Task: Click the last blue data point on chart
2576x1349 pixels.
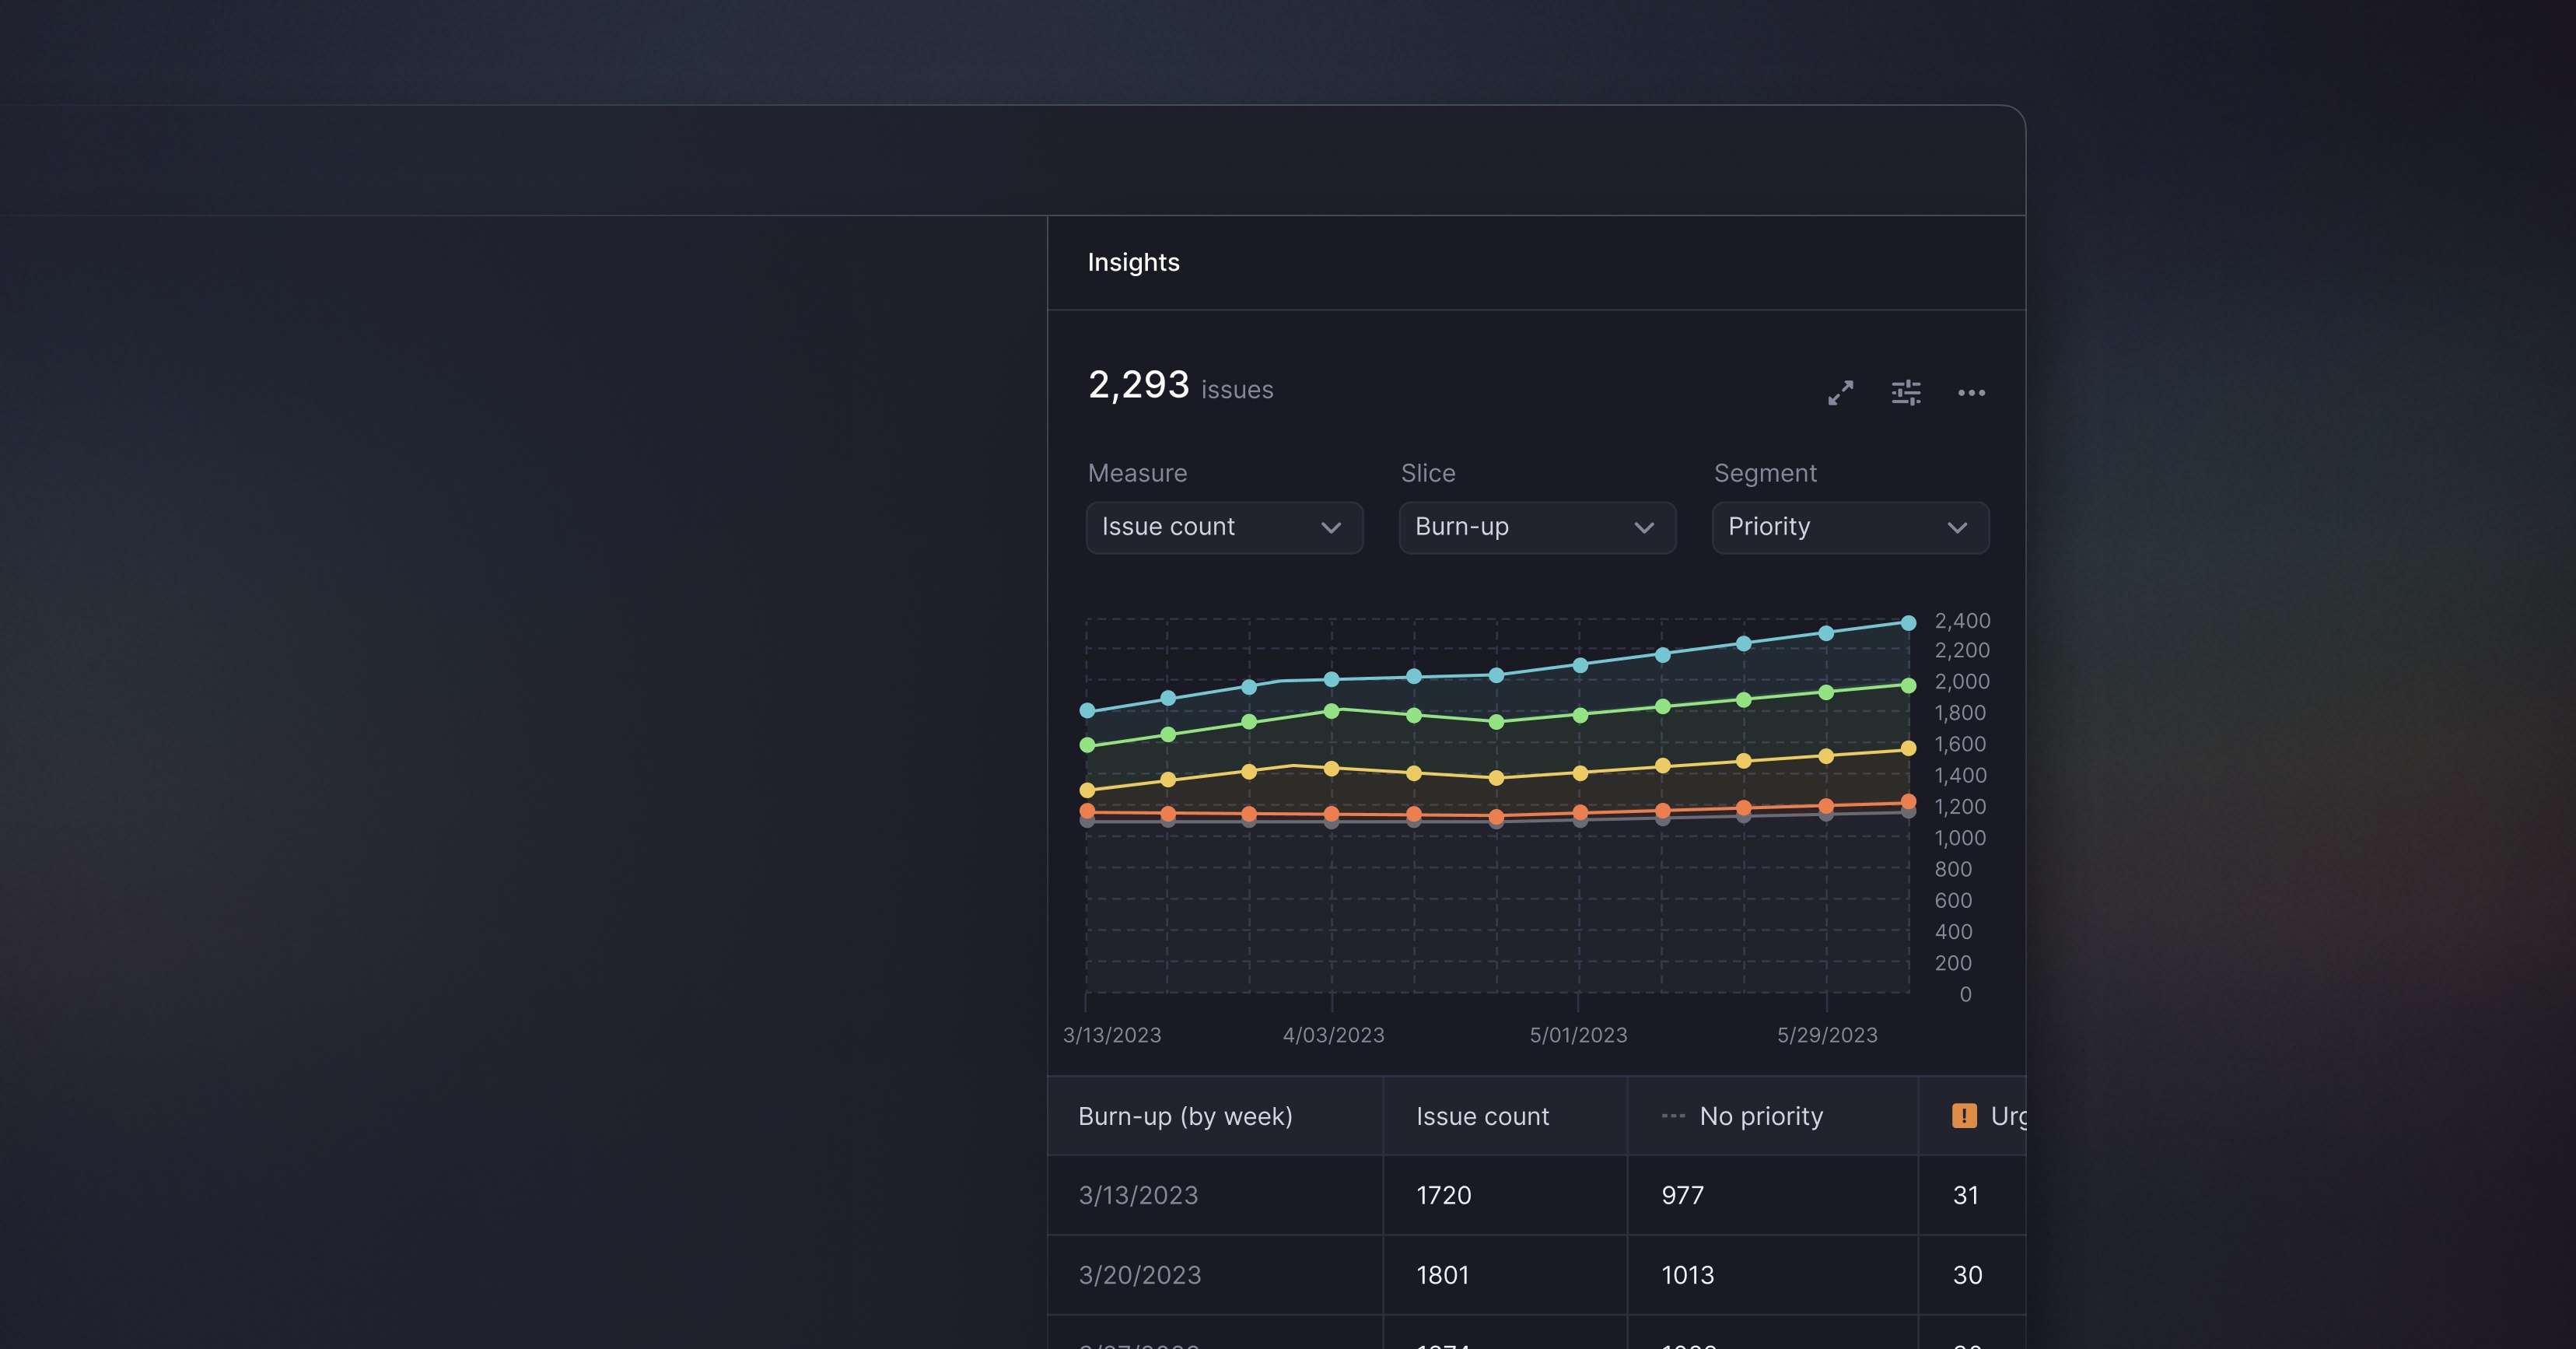Action: tap(1908, 623)
